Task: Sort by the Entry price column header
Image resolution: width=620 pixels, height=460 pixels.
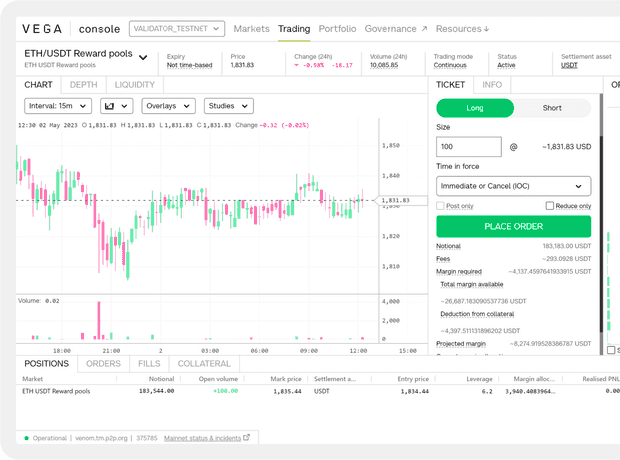Action: click(413, 379)
